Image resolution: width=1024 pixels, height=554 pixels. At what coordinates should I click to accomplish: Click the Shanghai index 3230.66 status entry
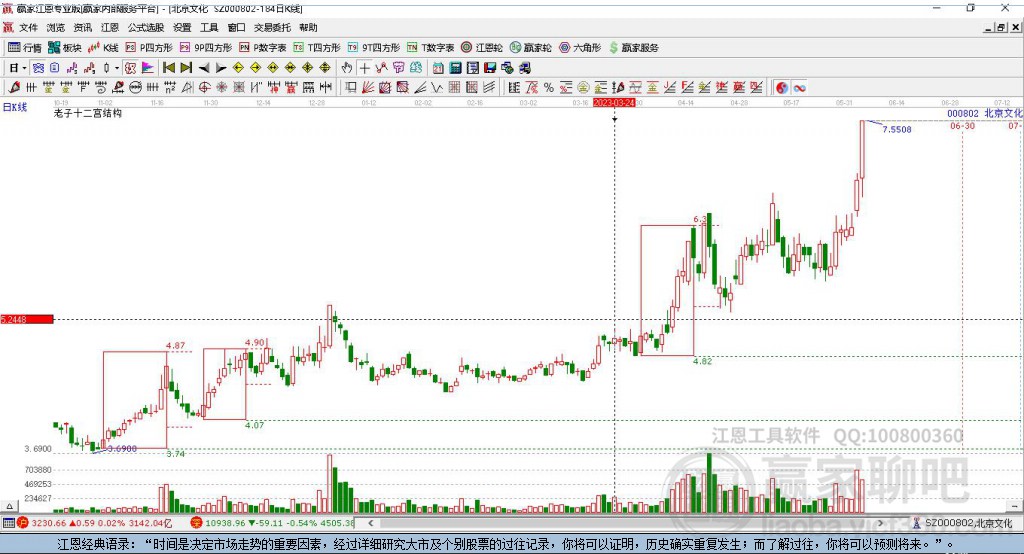click(95, 523)
